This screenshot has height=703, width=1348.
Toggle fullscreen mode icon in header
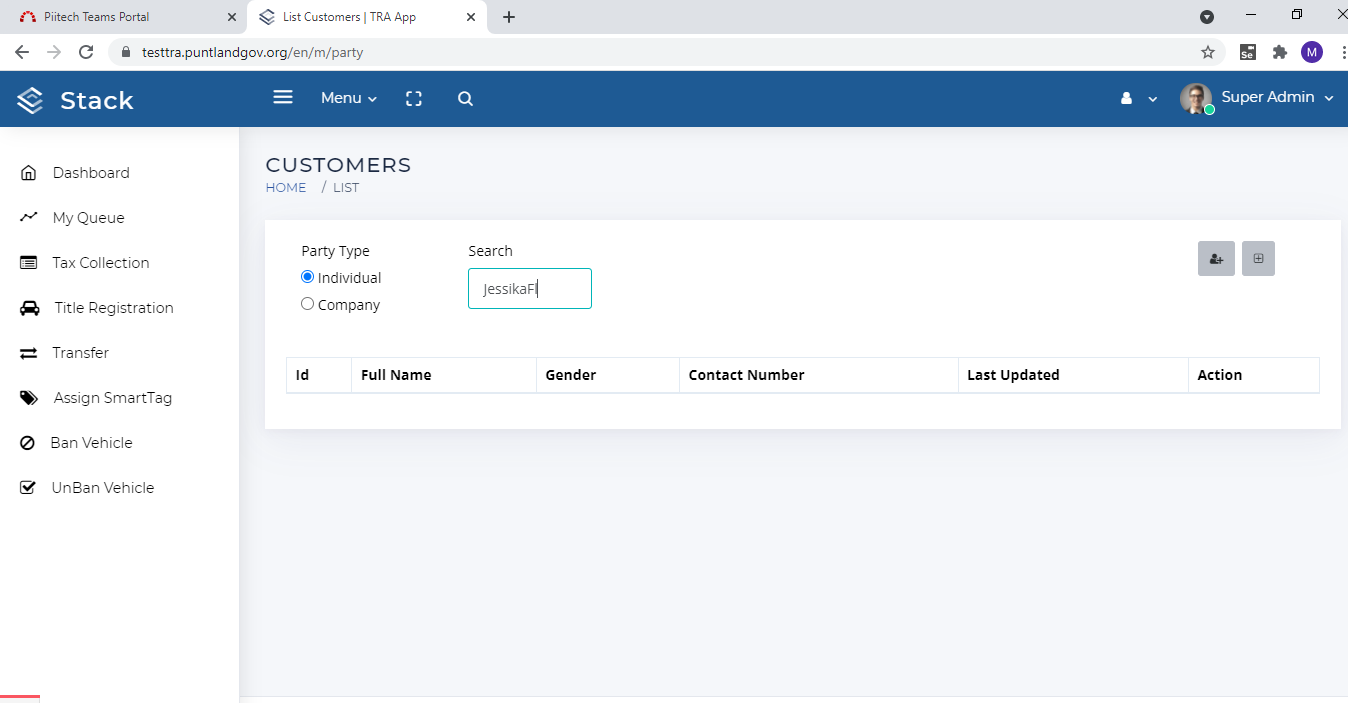[414, 98]
